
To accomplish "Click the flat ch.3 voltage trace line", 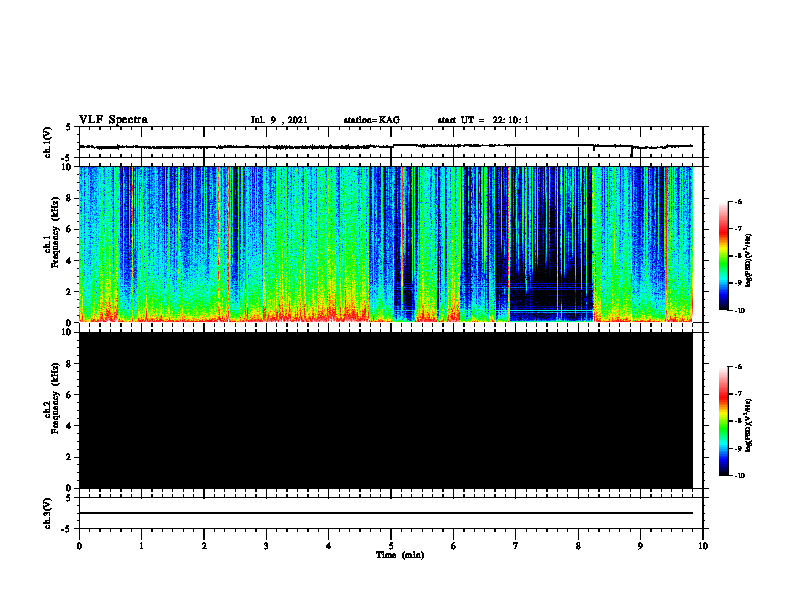I will [x=386, y=513].
